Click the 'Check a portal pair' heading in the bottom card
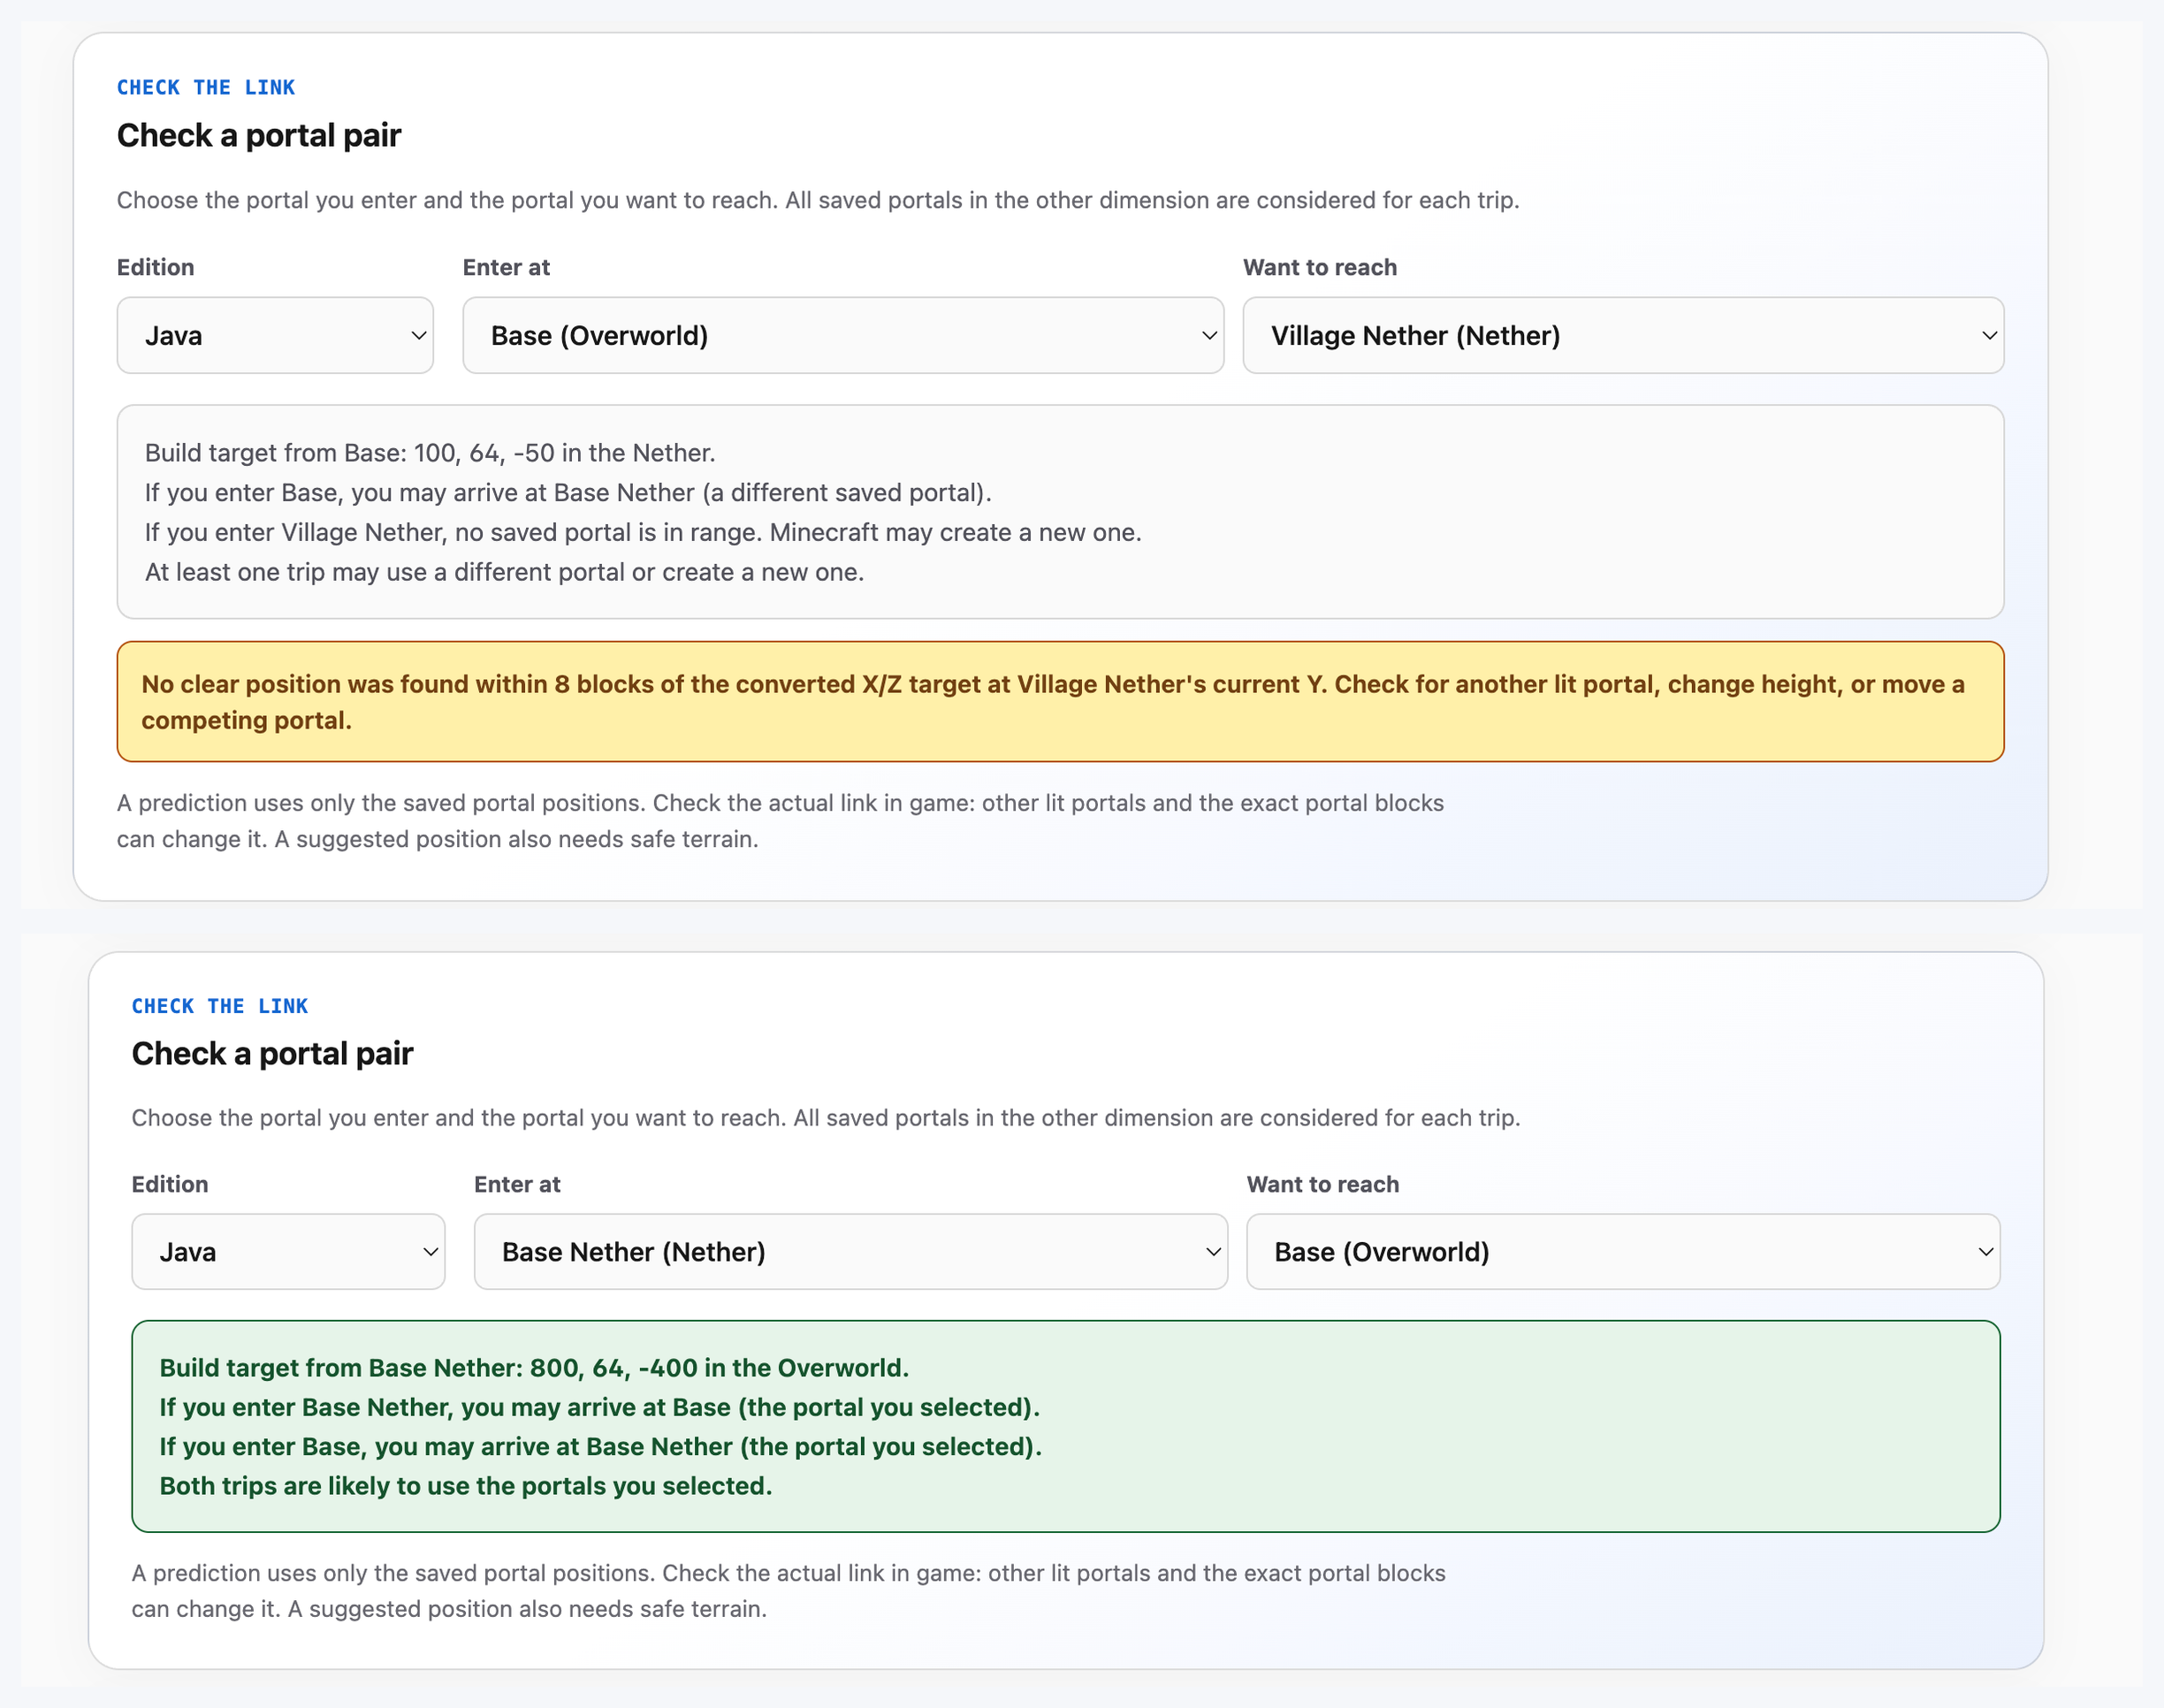The width and height of the screenshot is (2164, 1708). [x=272, y=1053]
